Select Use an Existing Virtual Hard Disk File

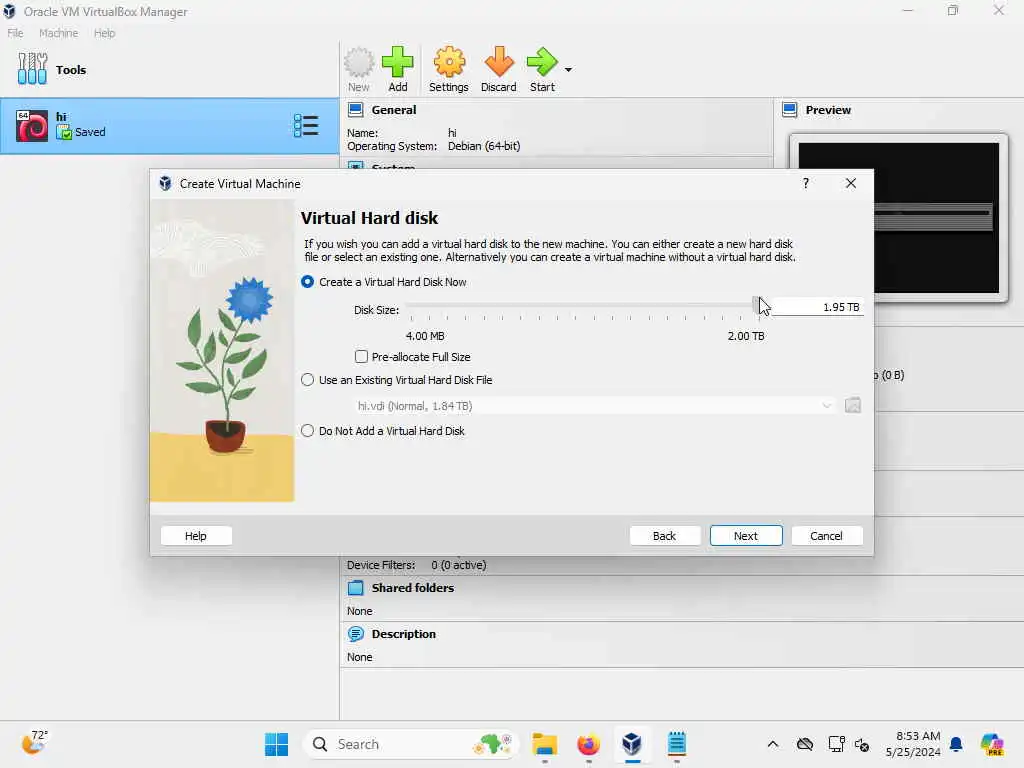pos(308,380)
